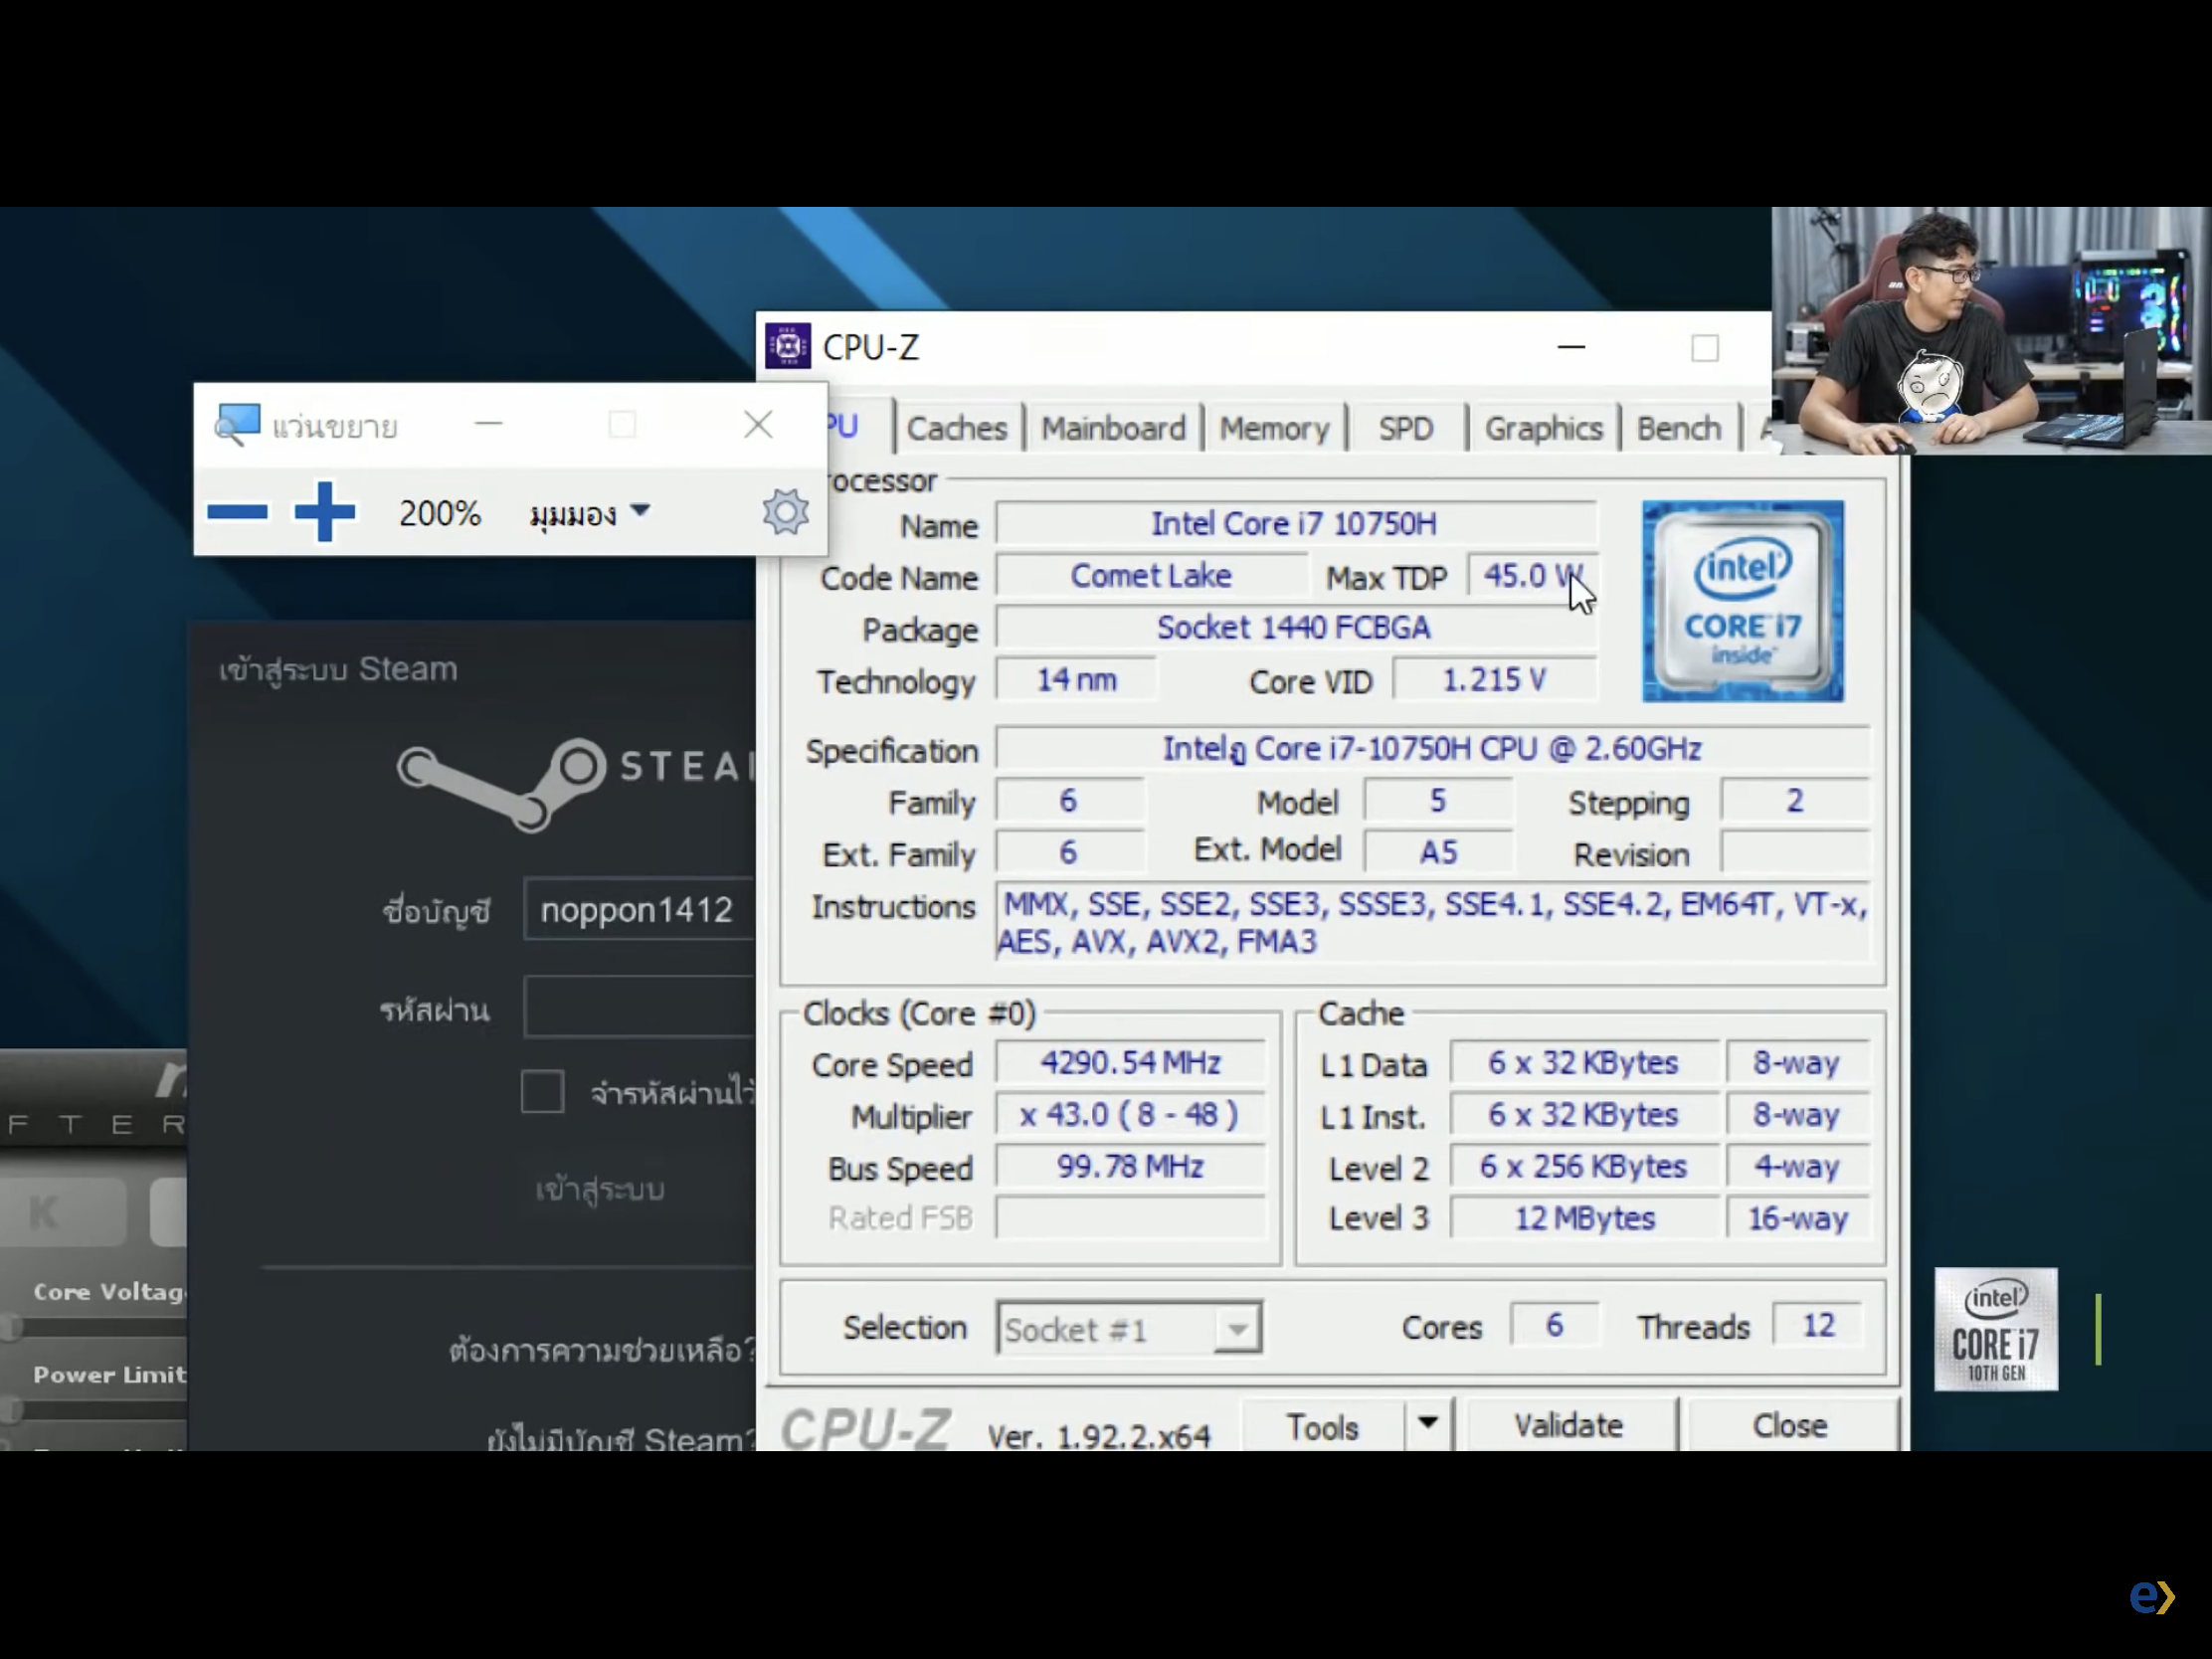Click the Validate button in CPU-Z
Screen dimensions: 2212x1659
[1568, 1425]
